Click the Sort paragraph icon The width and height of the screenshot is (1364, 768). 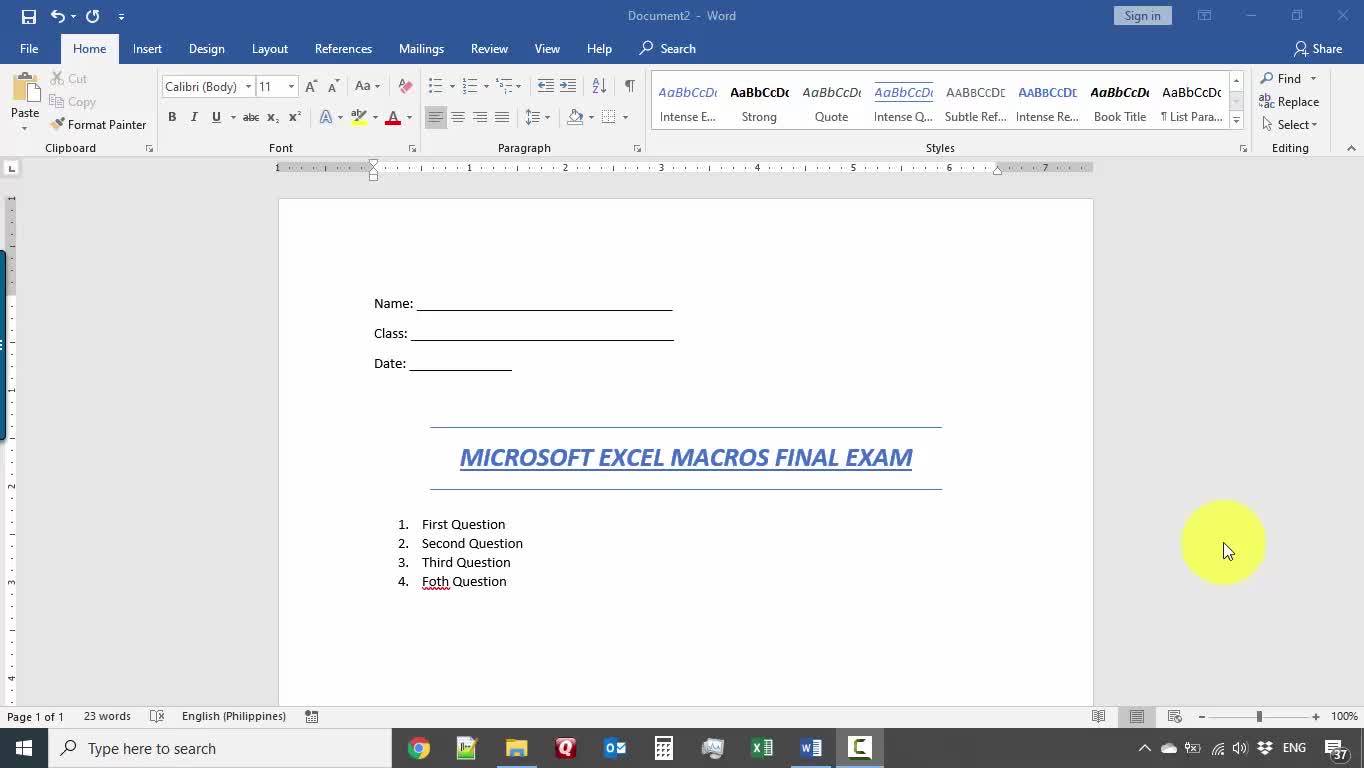(x=599, y=87)
